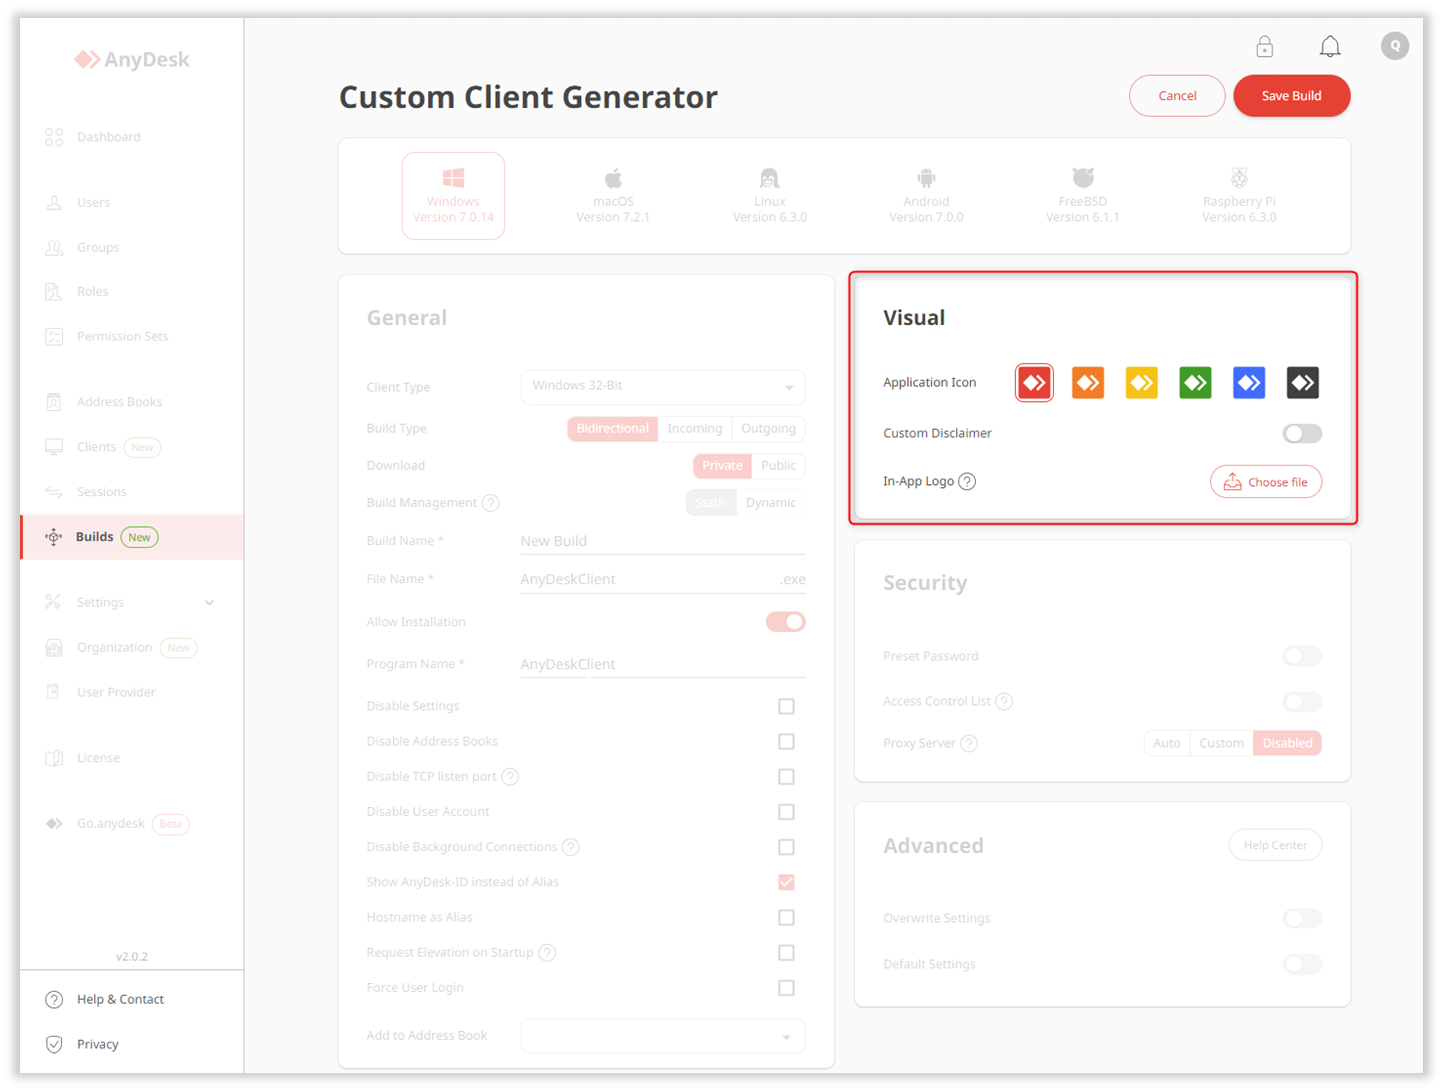
Task: Select Raspberry Pi Version 6.3.0 platform
Action: pyautogui.click(x=1239, y=196)
